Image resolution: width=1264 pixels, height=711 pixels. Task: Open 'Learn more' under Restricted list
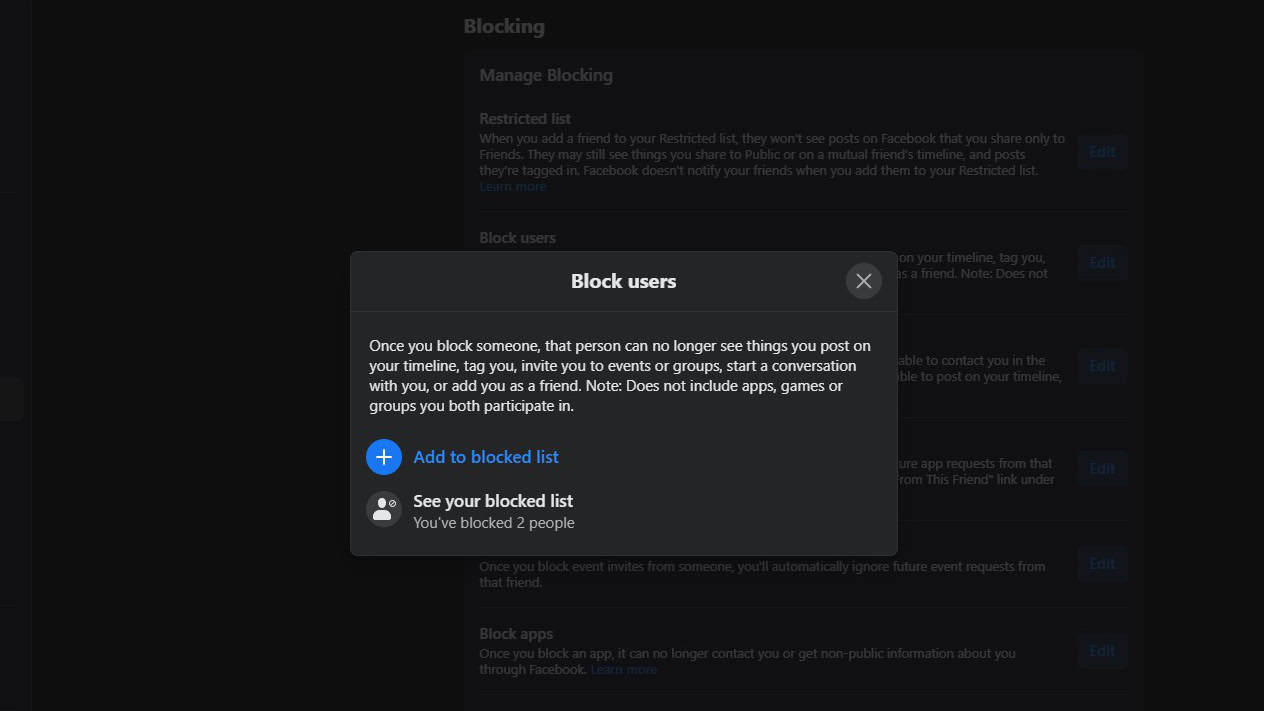pos(512,187)
